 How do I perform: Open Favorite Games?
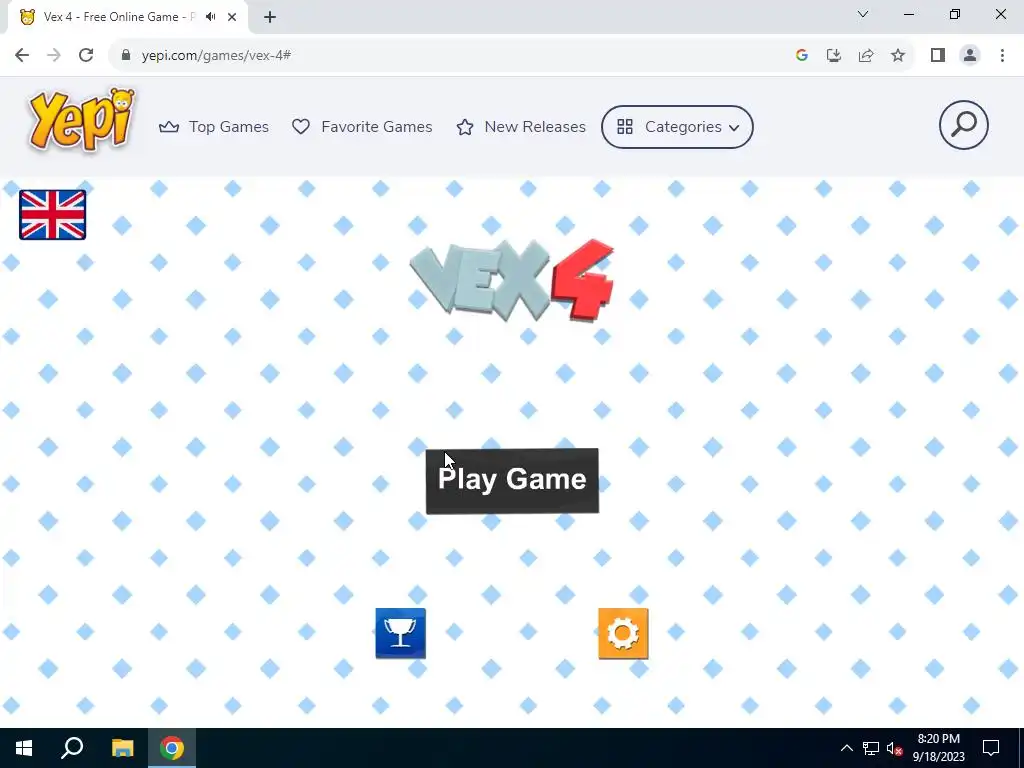pos(362,127)
